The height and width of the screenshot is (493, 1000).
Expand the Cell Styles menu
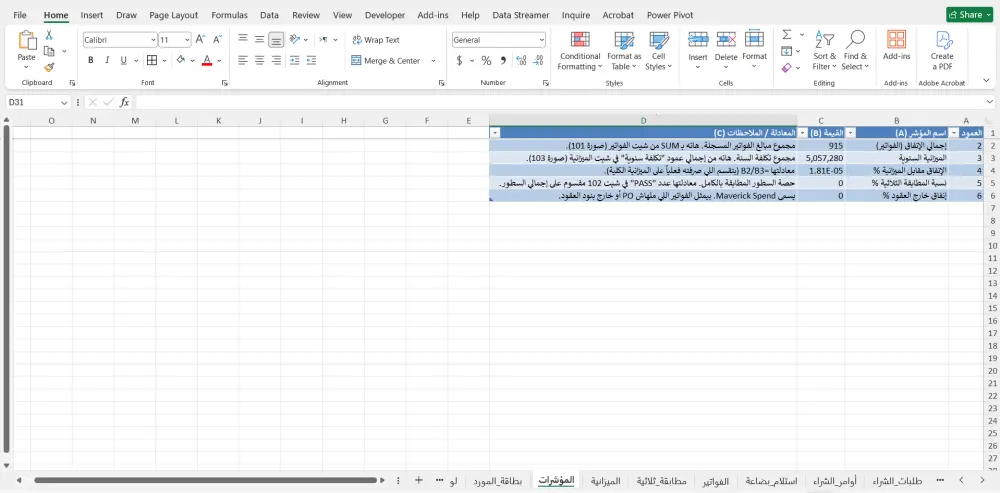[659, 50]
